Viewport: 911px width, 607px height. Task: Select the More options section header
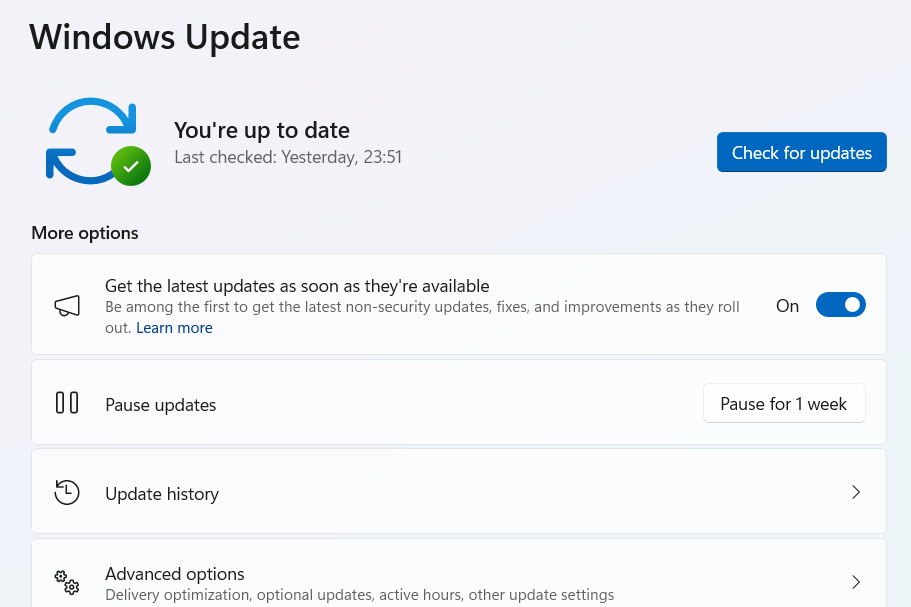point(84,232)
